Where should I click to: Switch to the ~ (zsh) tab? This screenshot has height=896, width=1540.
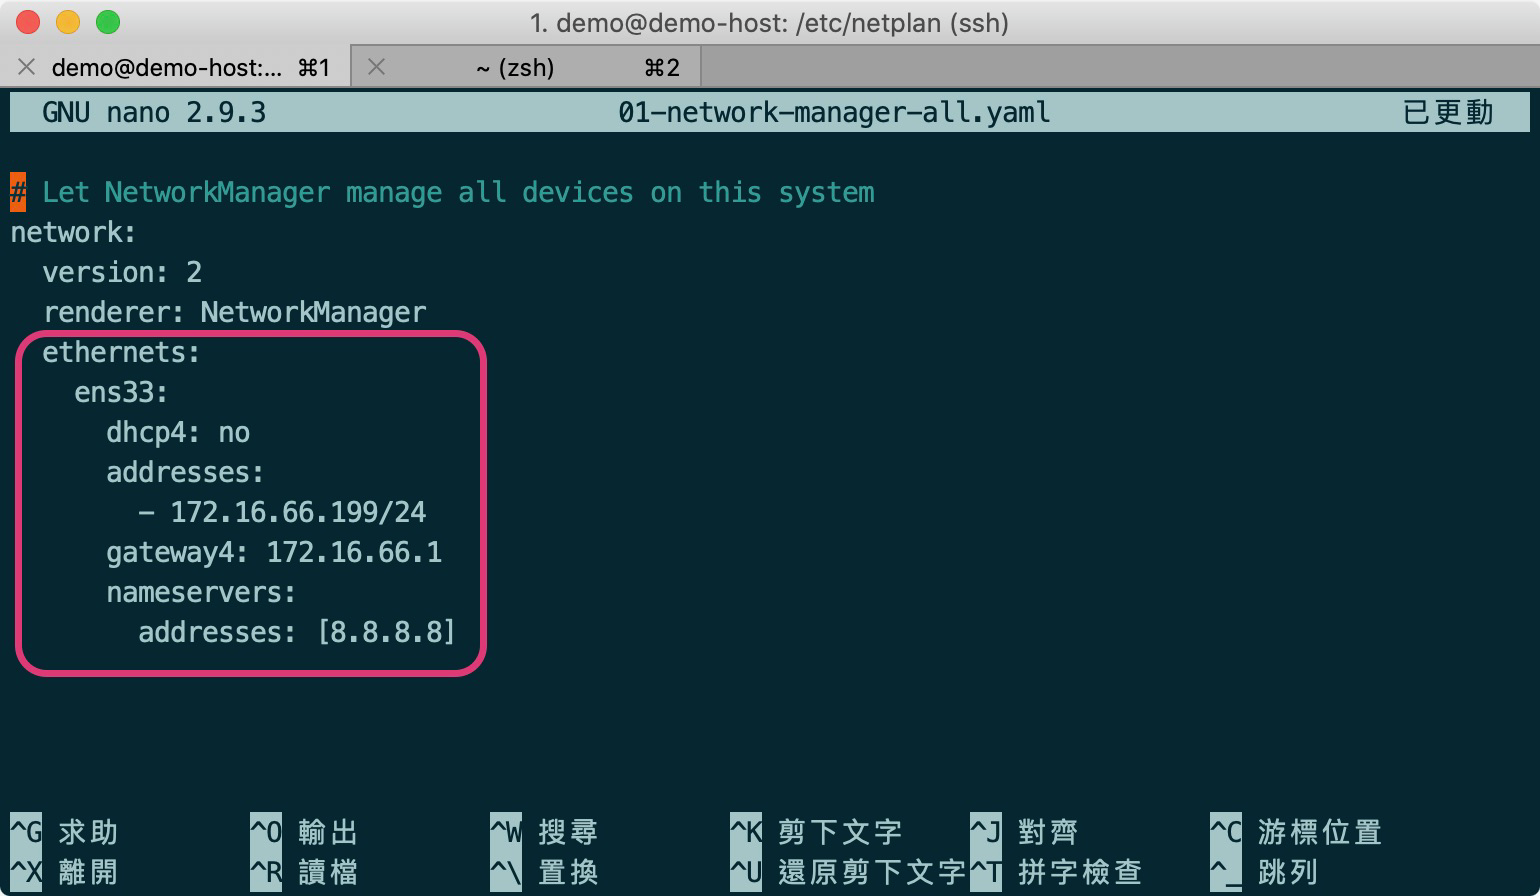tap(516, 67)
